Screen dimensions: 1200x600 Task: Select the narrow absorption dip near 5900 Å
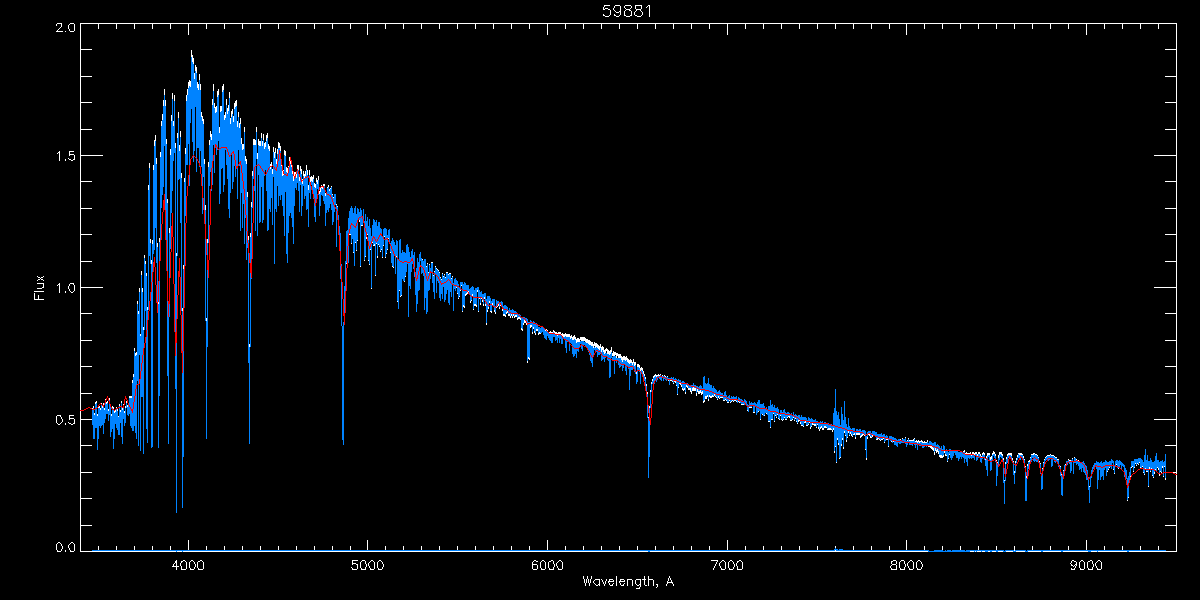pos(528,357)
